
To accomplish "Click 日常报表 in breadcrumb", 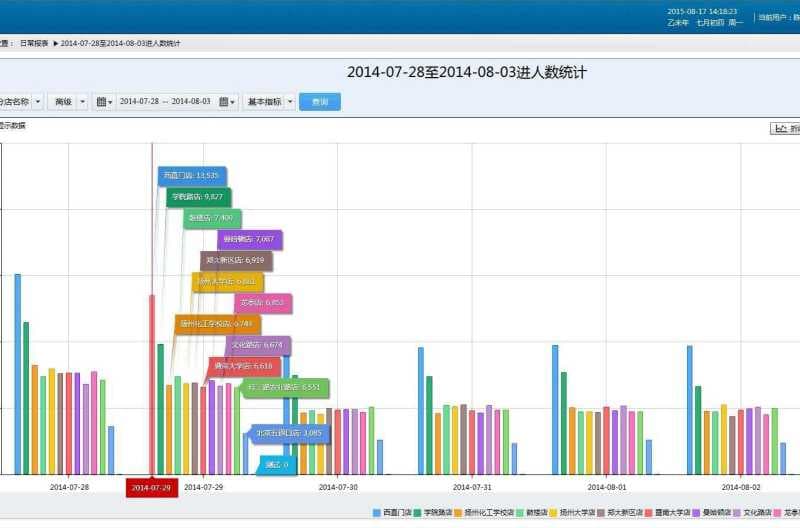I will 33,43.
